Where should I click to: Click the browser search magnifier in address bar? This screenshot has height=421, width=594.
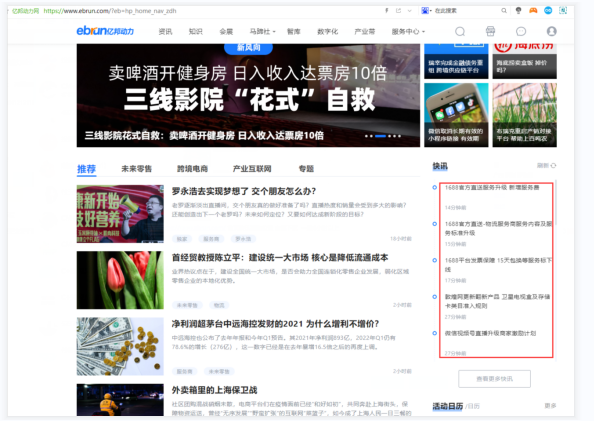pos(504,11)
